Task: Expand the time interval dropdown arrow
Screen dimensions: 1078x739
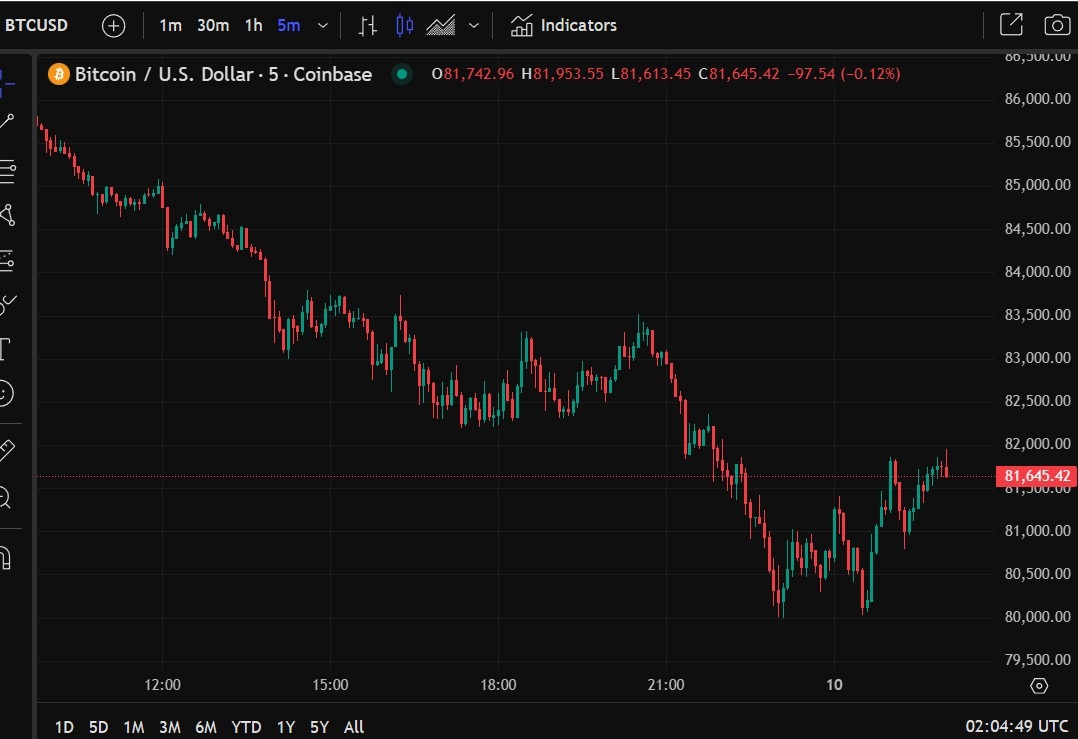Action: [x=322, y=25]
